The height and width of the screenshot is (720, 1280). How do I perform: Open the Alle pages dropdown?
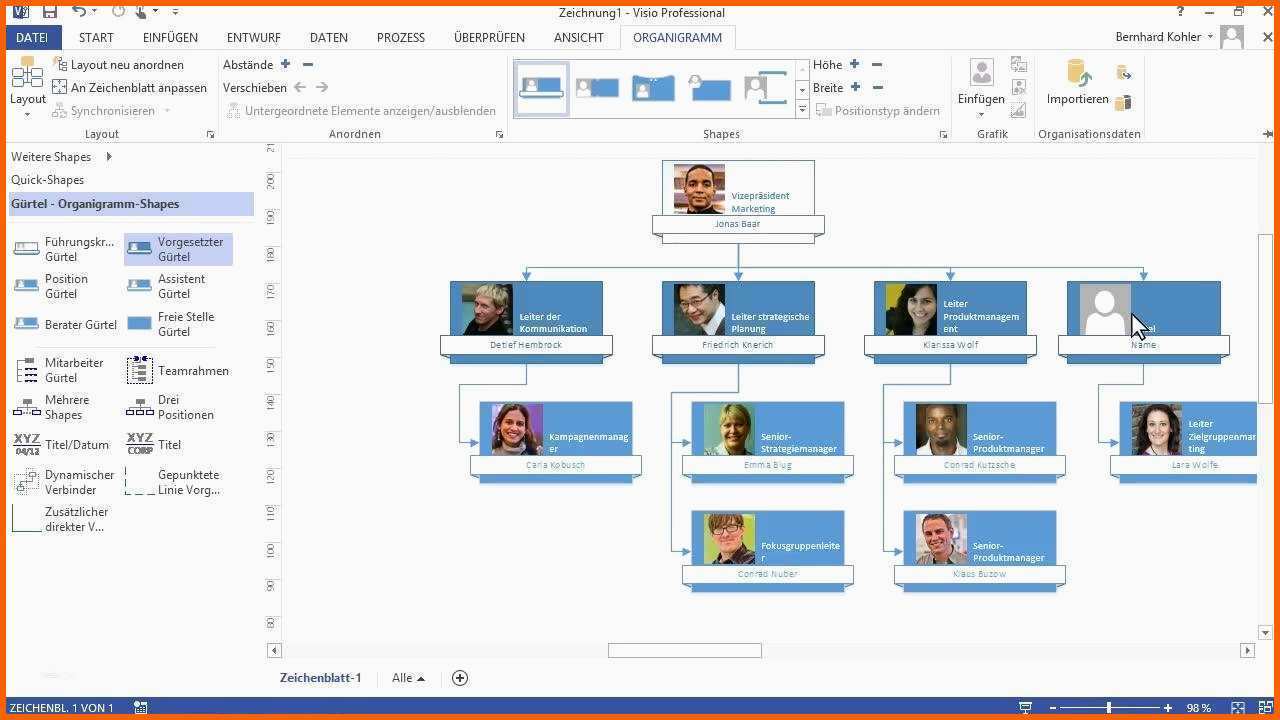(408, 678)
